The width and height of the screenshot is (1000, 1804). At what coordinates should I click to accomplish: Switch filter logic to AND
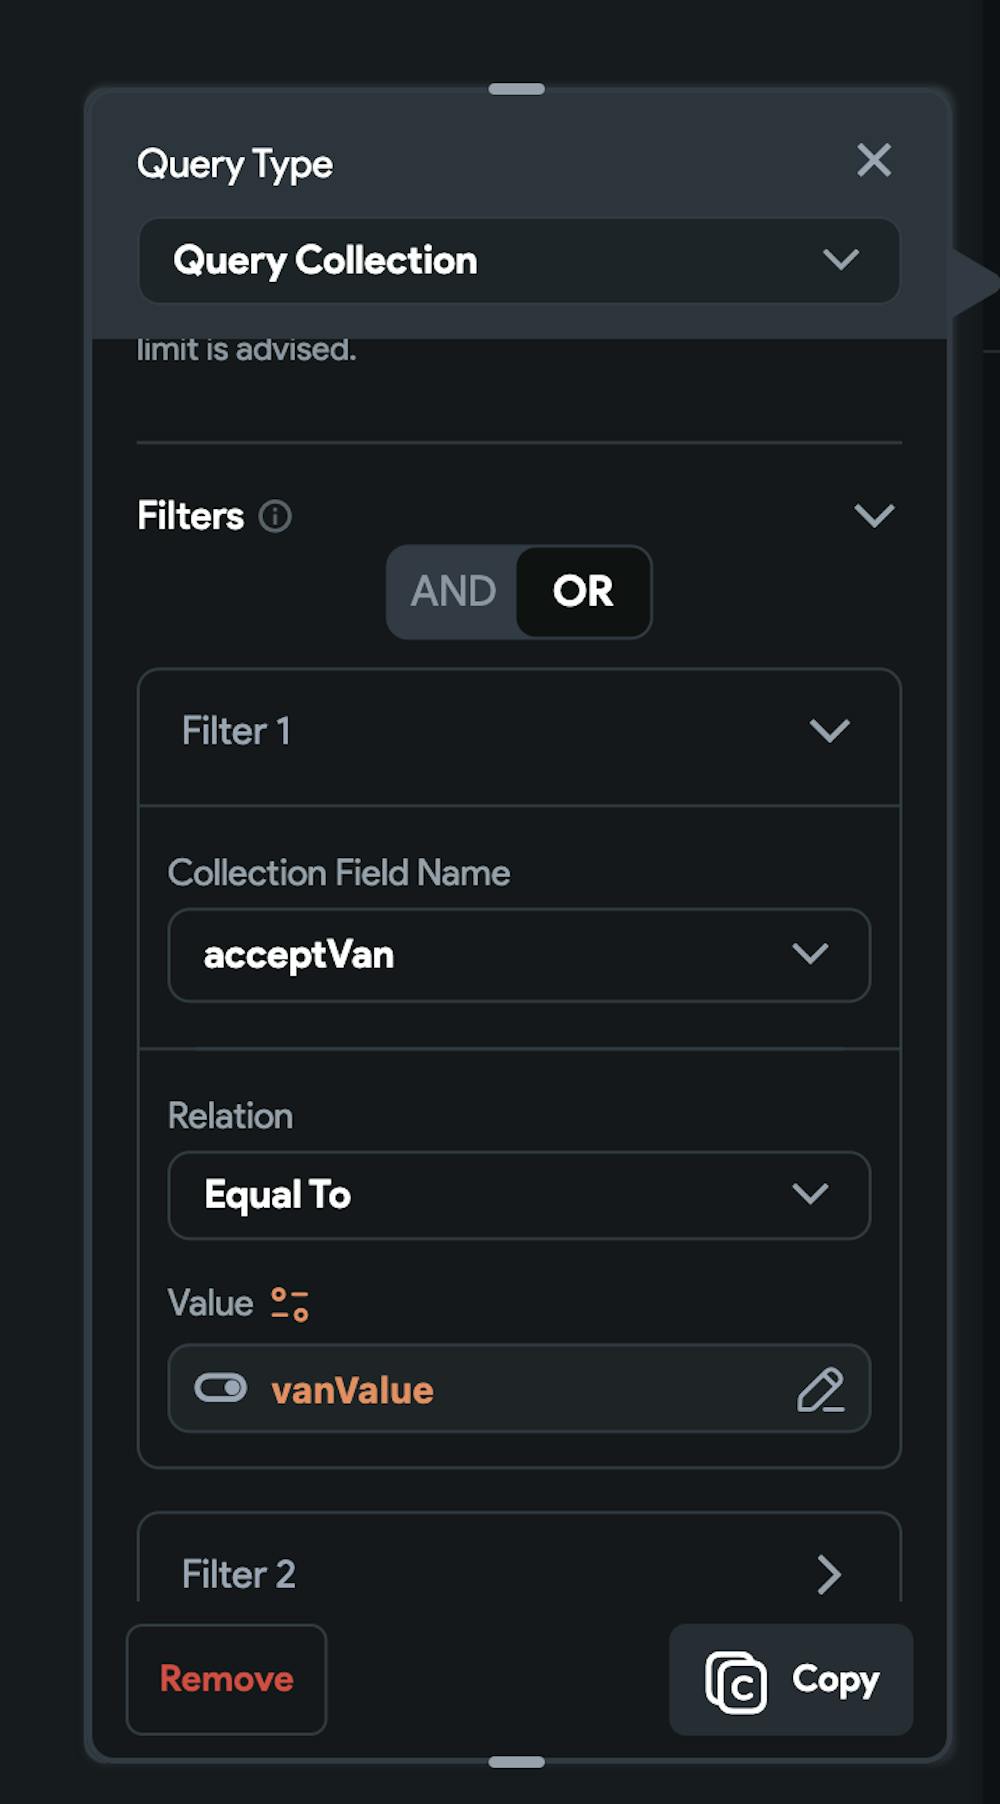tap(453, 592)
